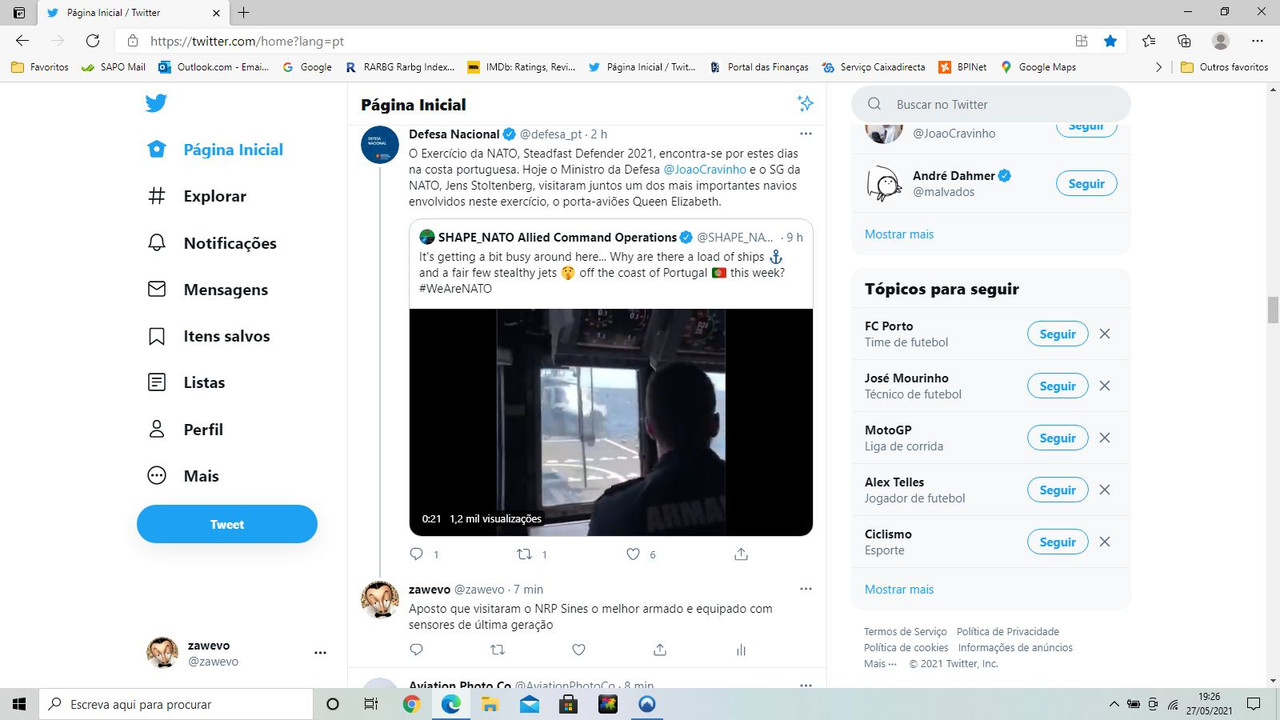Open a new browser tab
Image resolution: width=1280 pixels, height=720 pixels.
pyautogui.click(x=244, y=13)
